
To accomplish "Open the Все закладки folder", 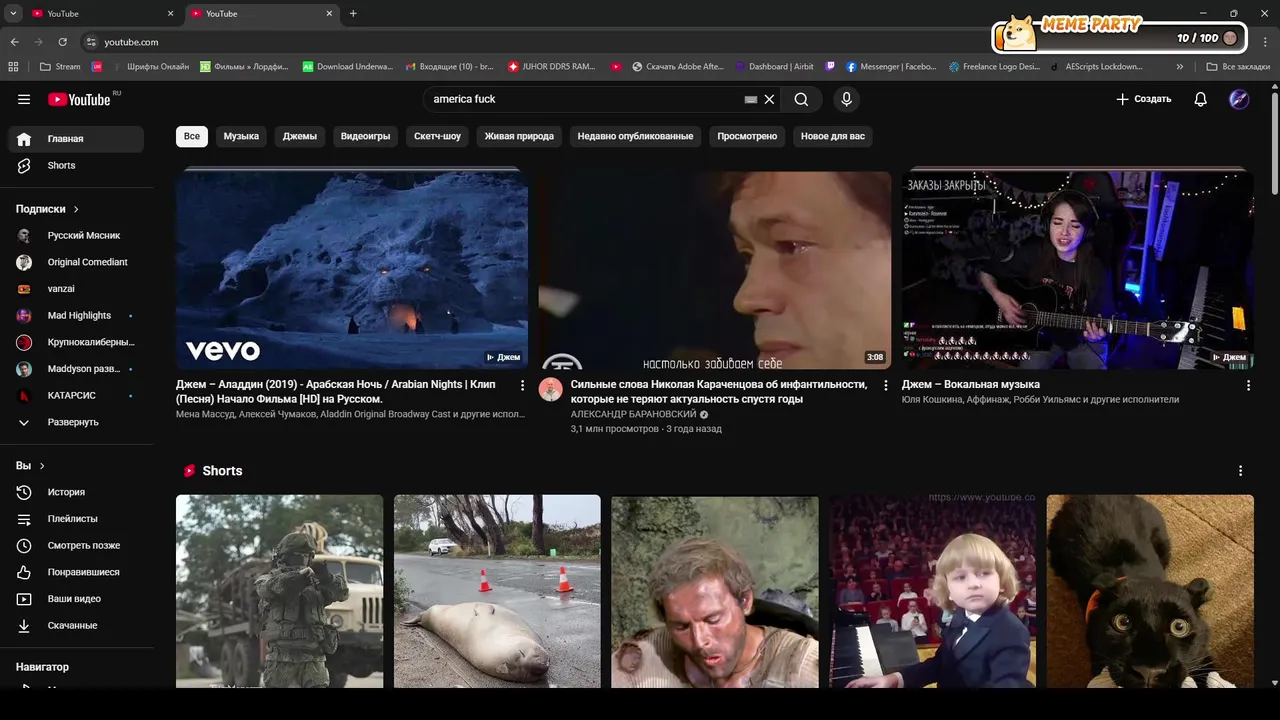I will [x=1238, y=67].
